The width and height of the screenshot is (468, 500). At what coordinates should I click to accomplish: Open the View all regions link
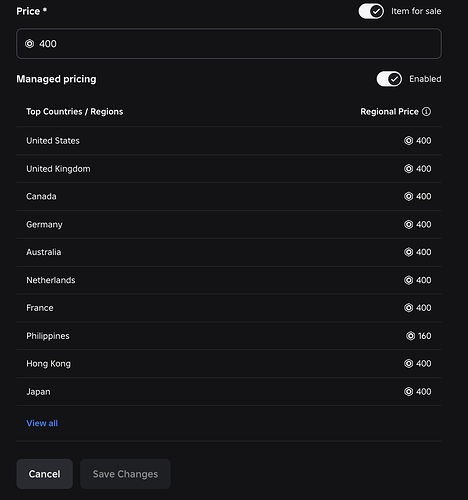click(x=42, y=423)
